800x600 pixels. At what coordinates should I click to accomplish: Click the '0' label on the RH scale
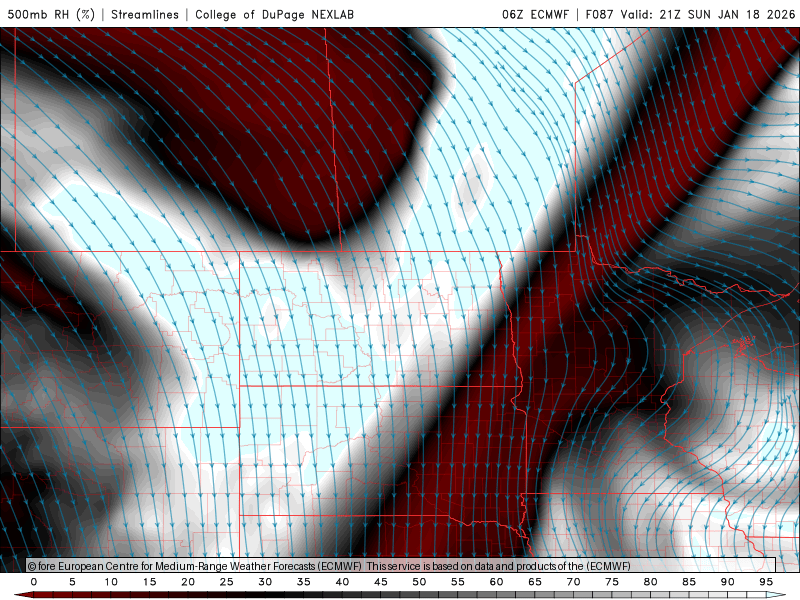pos(34,582)
